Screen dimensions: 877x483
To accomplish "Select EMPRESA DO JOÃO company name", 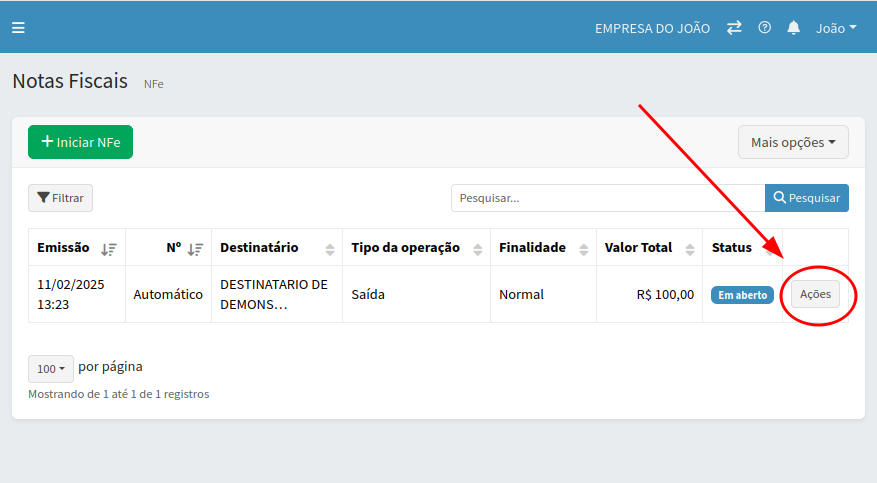I will (652, 28).
